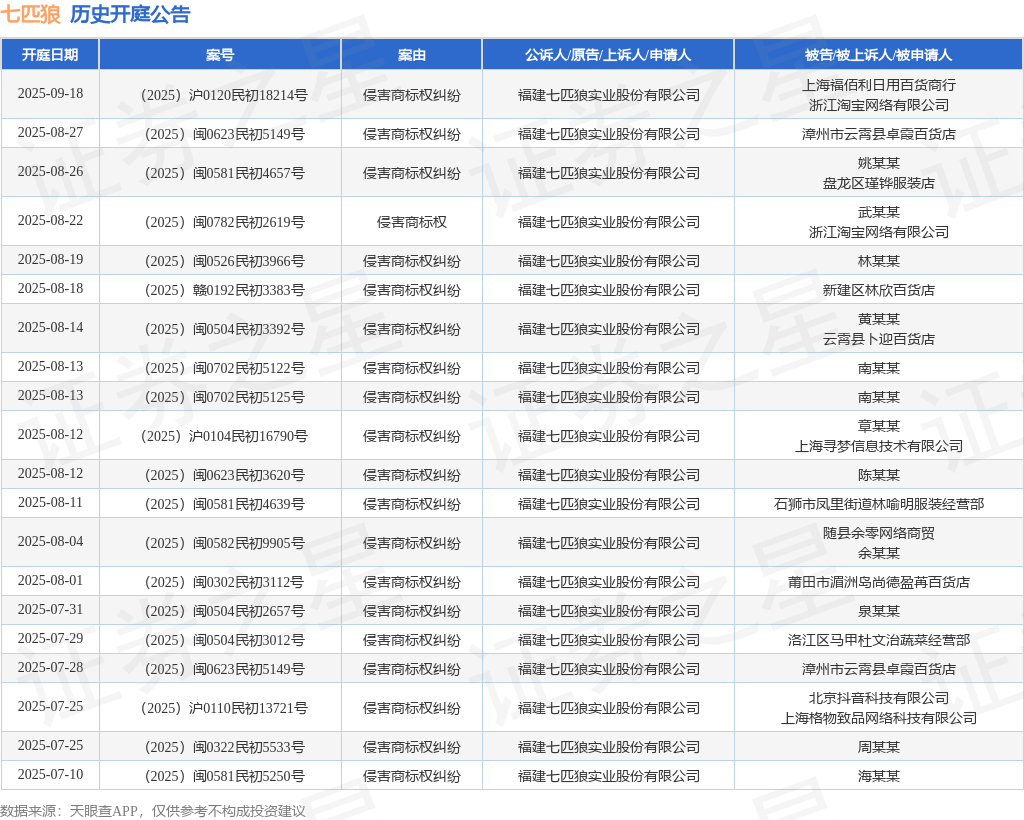Click the 被告/被上诉人/被申请人 header
Viewport: 1024px width, 820px height.
pyautogui.click(x=878, y=55)
